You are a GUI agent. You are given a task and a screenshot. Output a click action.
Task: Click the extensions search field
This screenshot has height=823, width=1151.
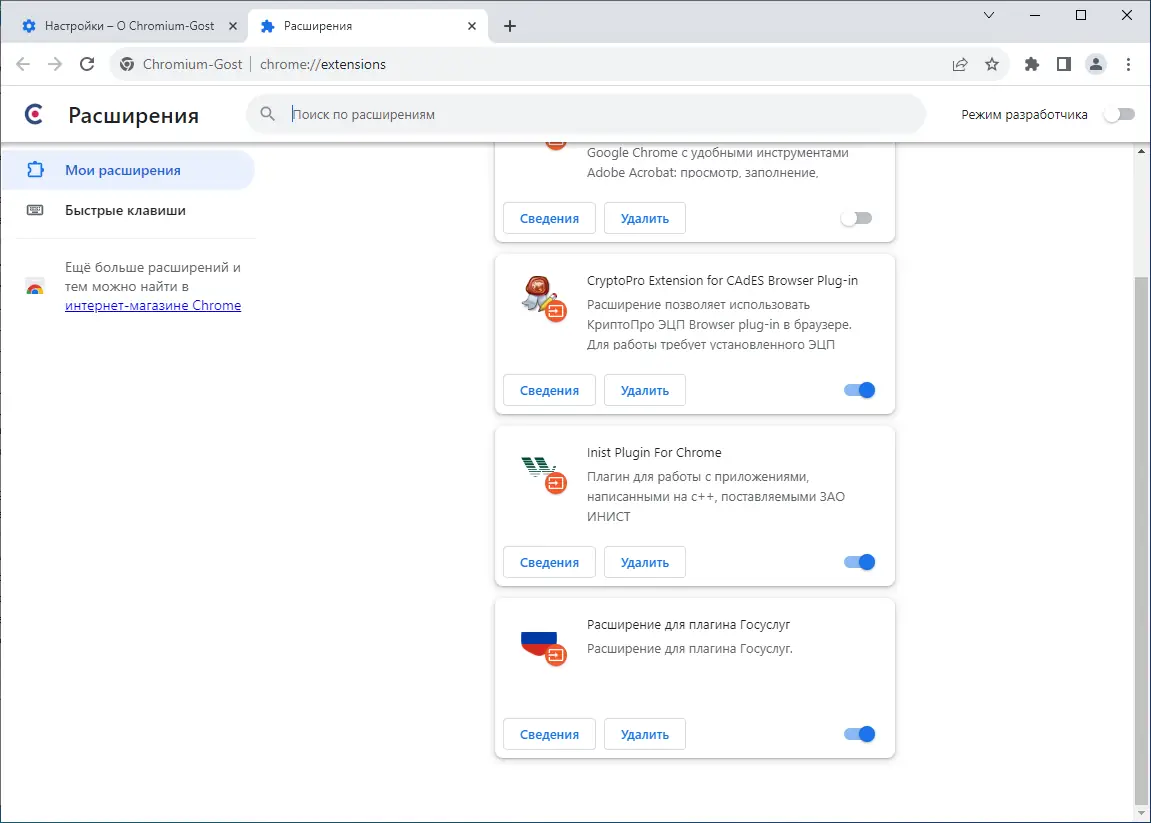(600, 114)
